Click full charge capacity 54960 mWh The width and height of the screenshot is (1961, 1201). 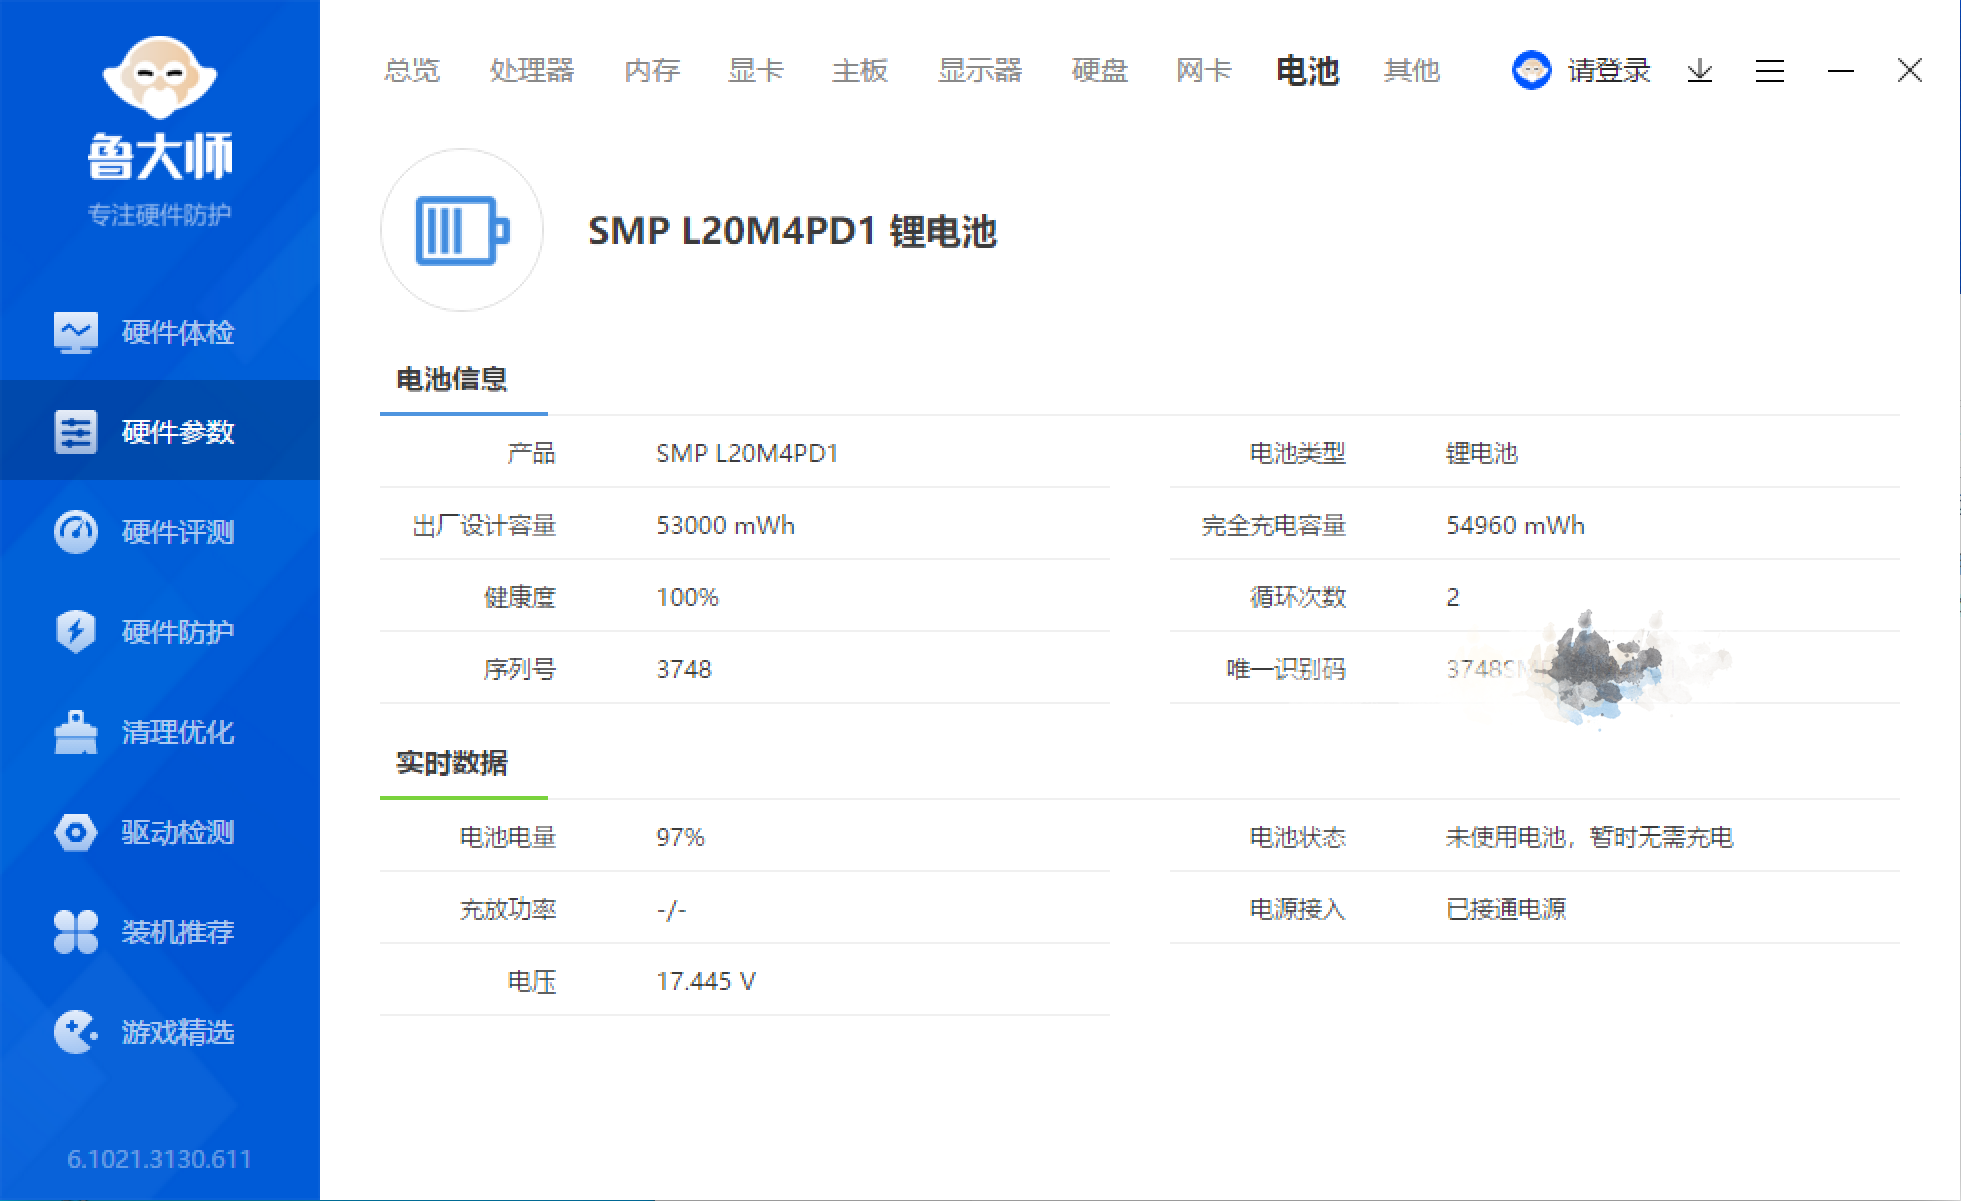[1515, 525]
